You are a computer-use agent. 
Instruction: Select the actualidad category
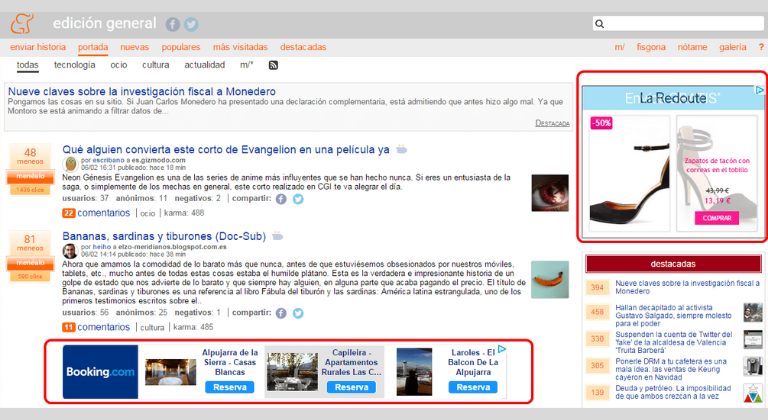click(205, 65)
